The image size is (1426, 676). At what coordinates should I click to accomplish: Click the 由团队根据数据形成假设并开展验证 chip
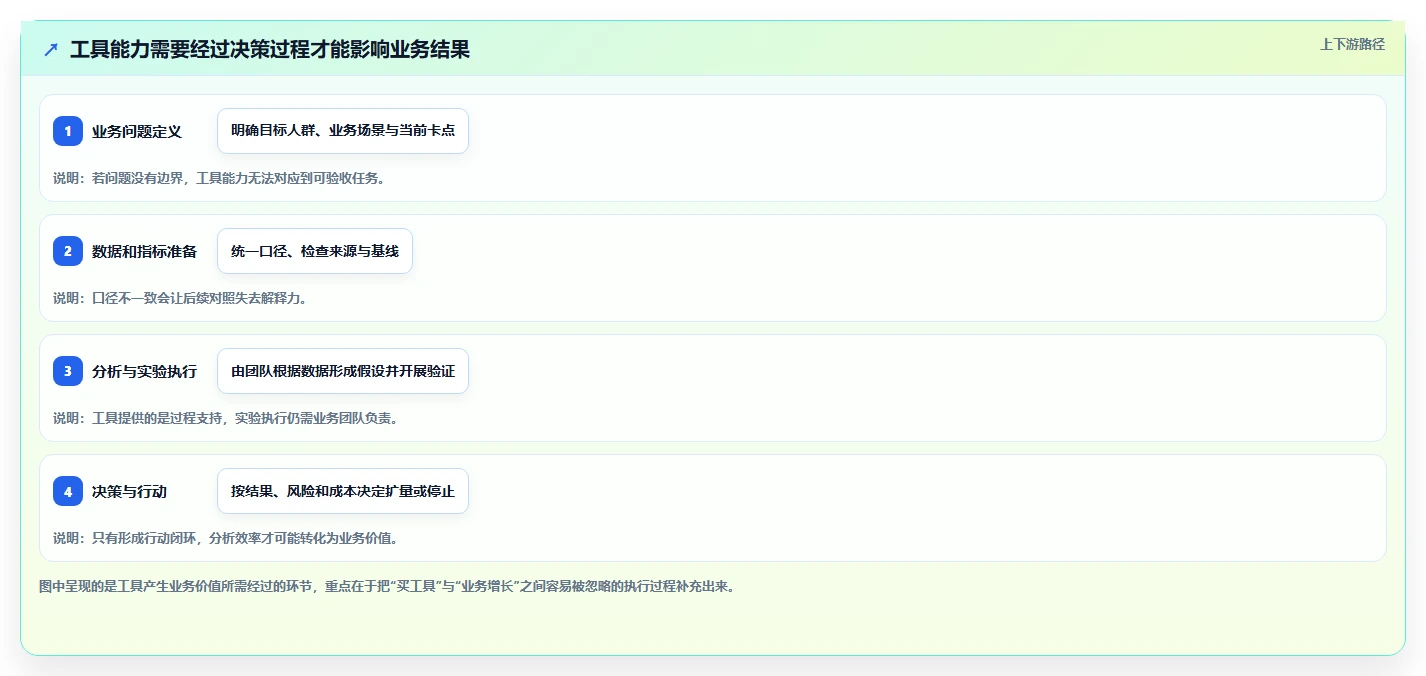click(x=343, y=371)
